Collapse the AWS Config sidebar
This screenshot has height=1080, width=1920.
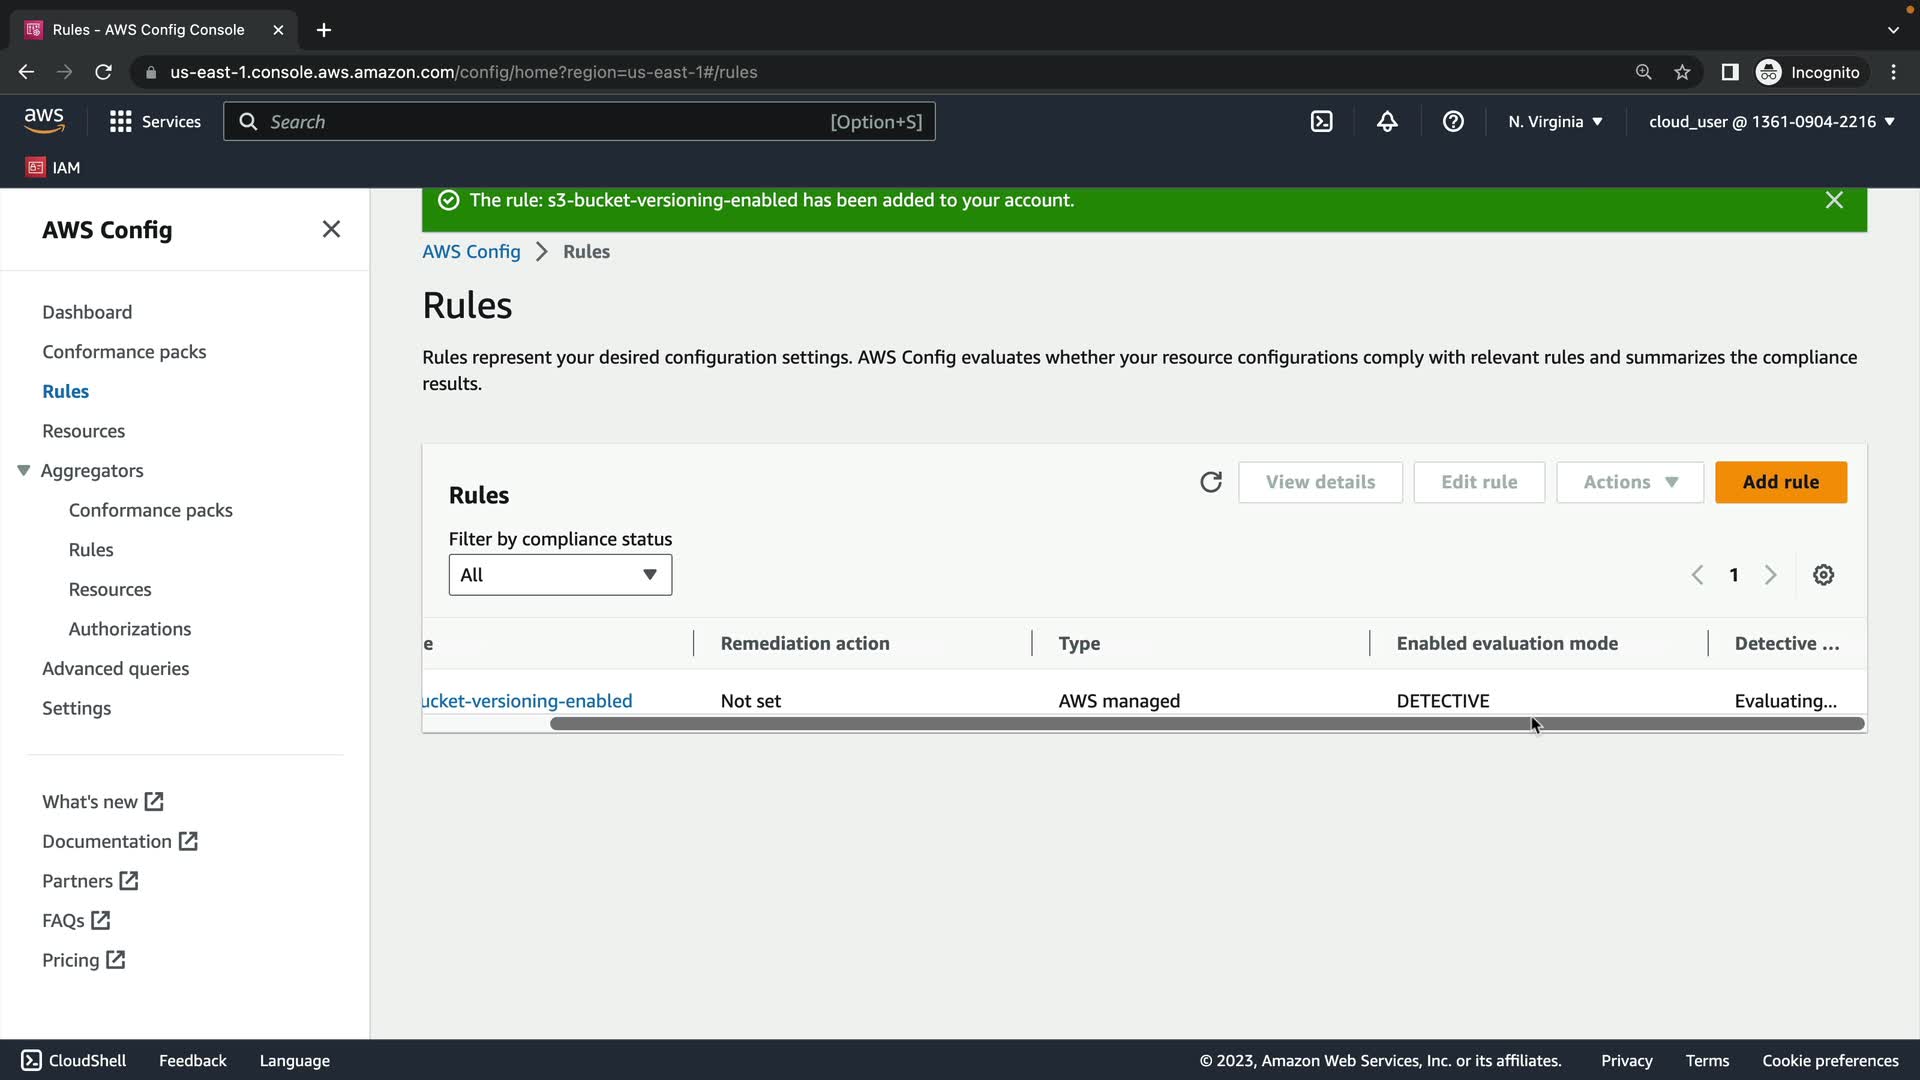click(331, 229)
